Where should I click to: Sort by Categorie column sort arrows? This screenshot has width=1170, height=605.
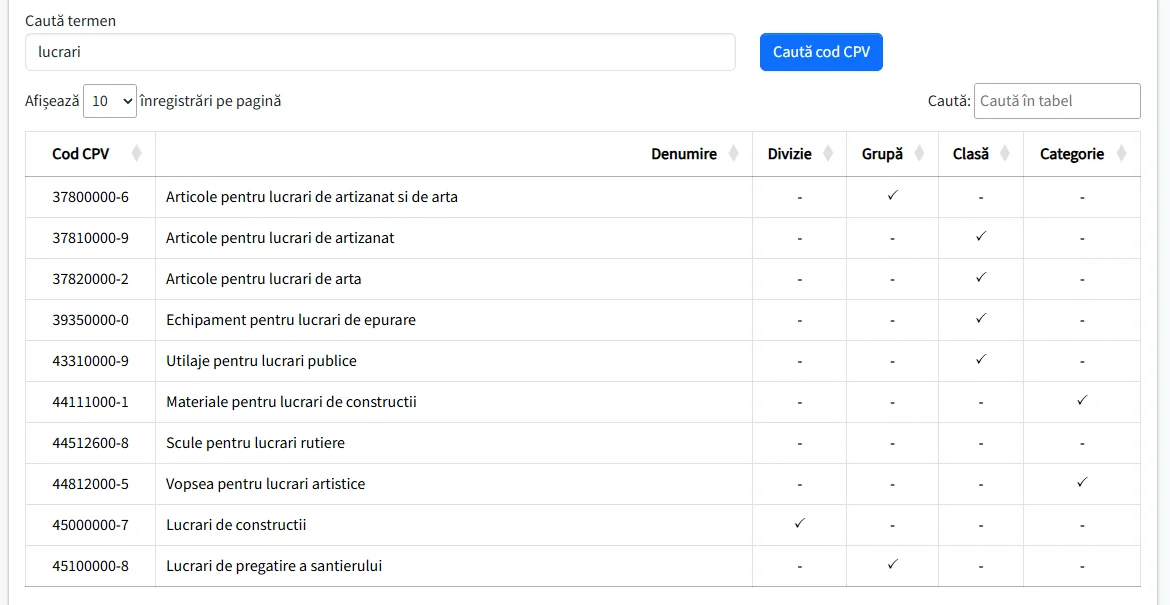[x=1121, y=154]
